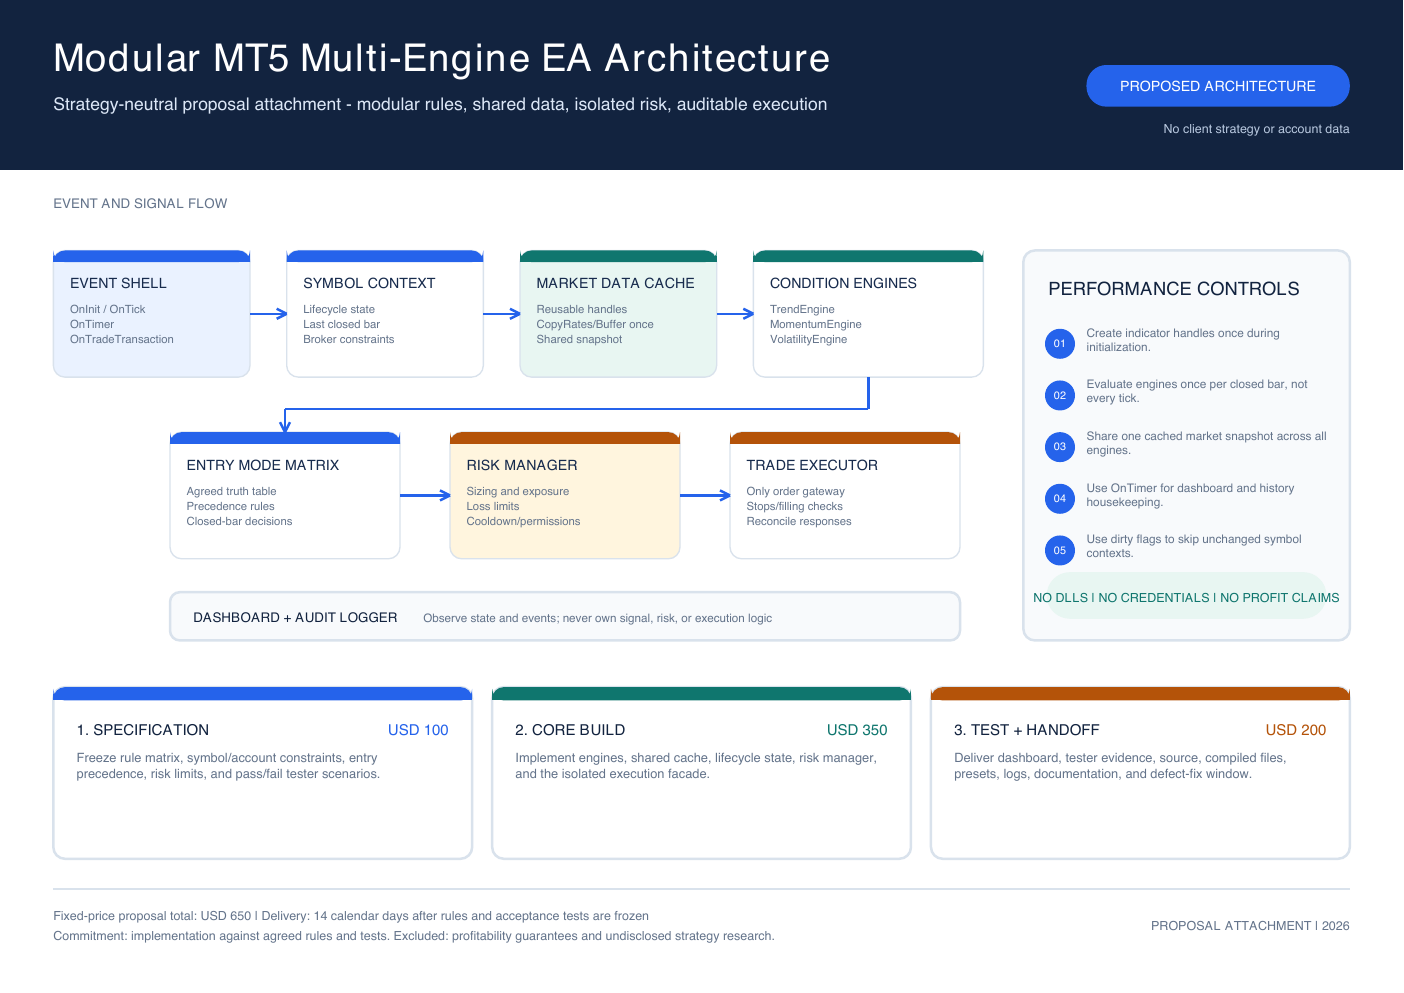Click the 'No client strategy or account data' note
Screen dimensions: 1404x993
[1256, 129]
